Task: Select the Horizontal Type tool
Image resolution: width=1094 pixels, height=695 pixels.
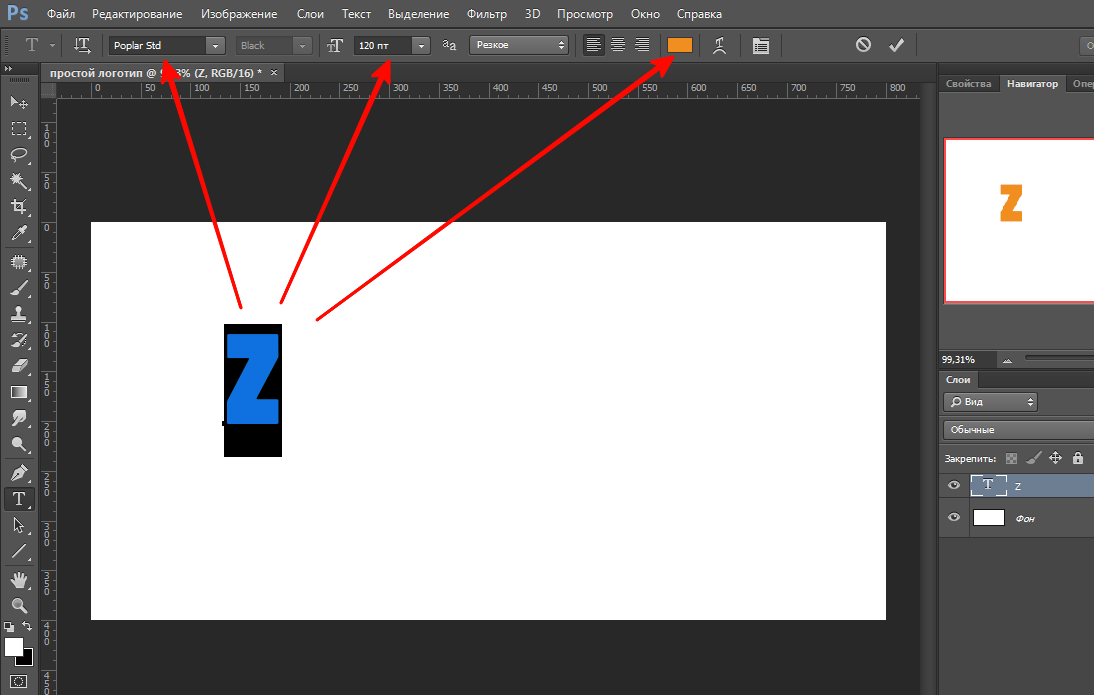Action: coord(19,499)
